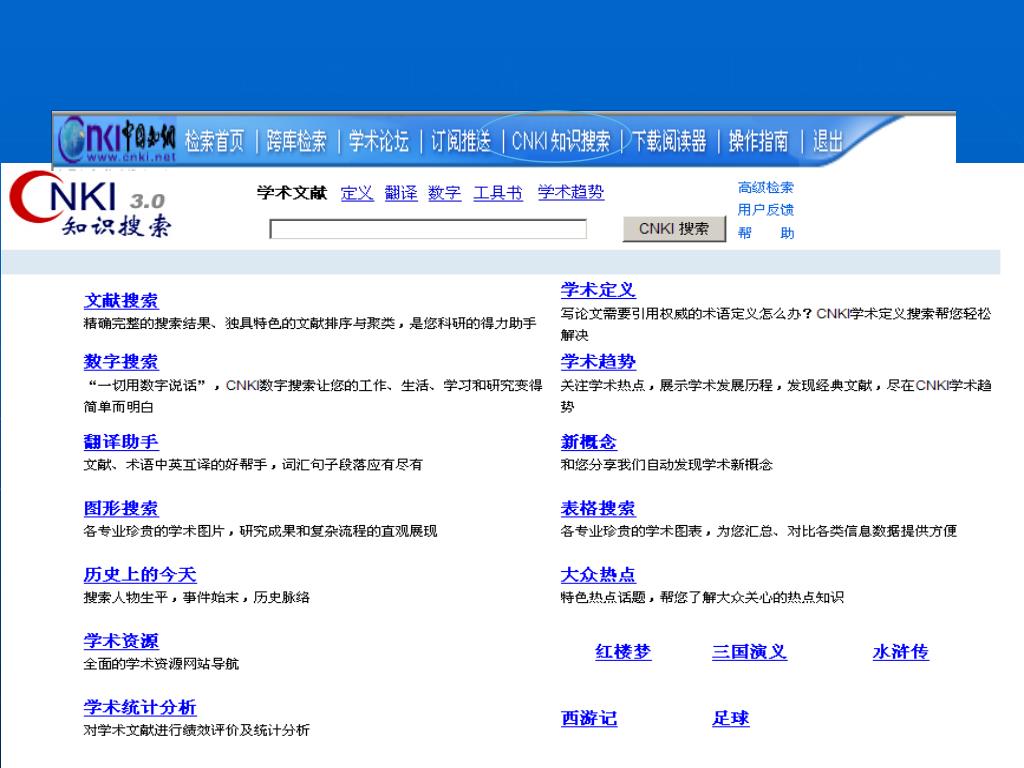Click the 三国演义 hot topic link
Screen dimensions: 1024x768
[750, 652]
